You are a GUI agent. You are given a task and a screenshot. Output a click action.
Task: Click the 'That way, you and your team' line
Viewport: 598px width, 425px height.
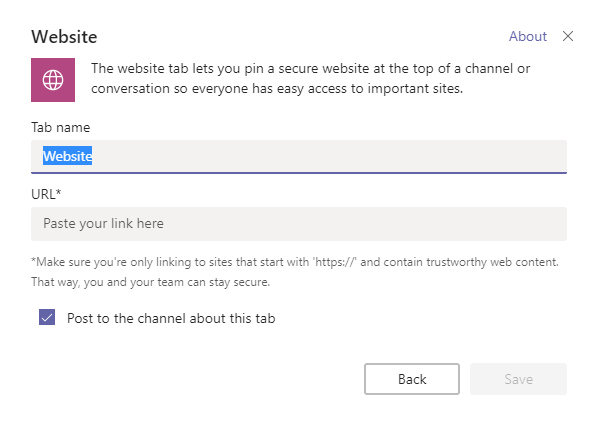tap(151, 282)
